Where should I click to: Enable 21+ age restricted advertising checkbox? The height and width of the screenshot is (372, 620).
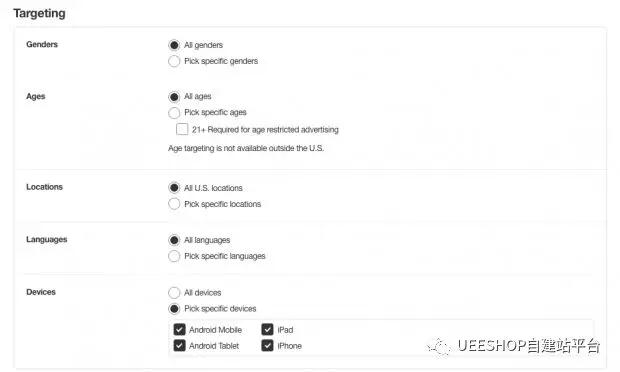pyautogui.click(x=182, y=129)
